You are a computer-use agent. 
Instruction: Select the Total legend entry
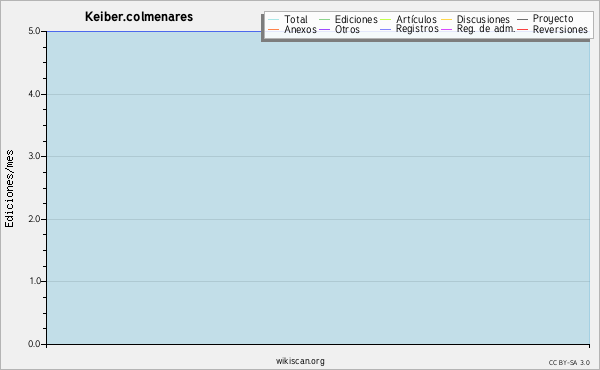point(288,19)
